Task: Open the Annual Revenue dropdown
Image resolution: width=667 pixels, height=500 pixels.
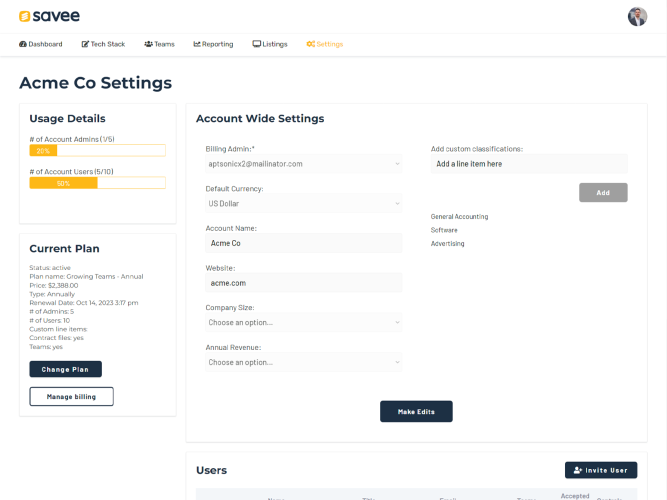Action: pos(304,362)
